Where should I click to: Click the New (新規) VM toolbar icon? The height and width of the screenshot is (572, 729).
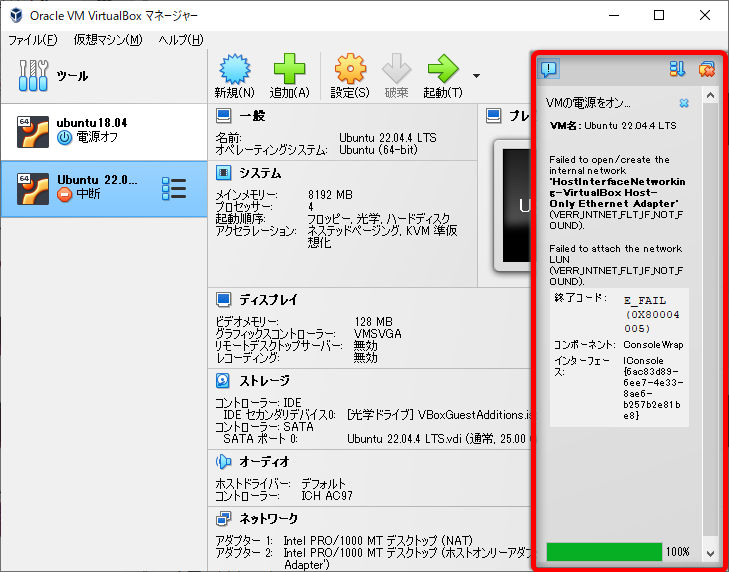point(235,69)
